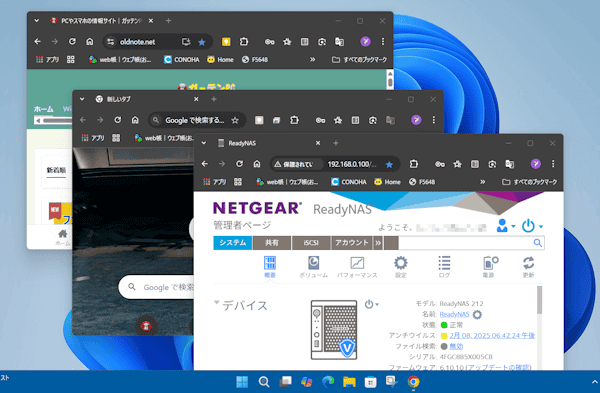
Task: Go back in oldnote.net browser window
Action: [38, 41]
